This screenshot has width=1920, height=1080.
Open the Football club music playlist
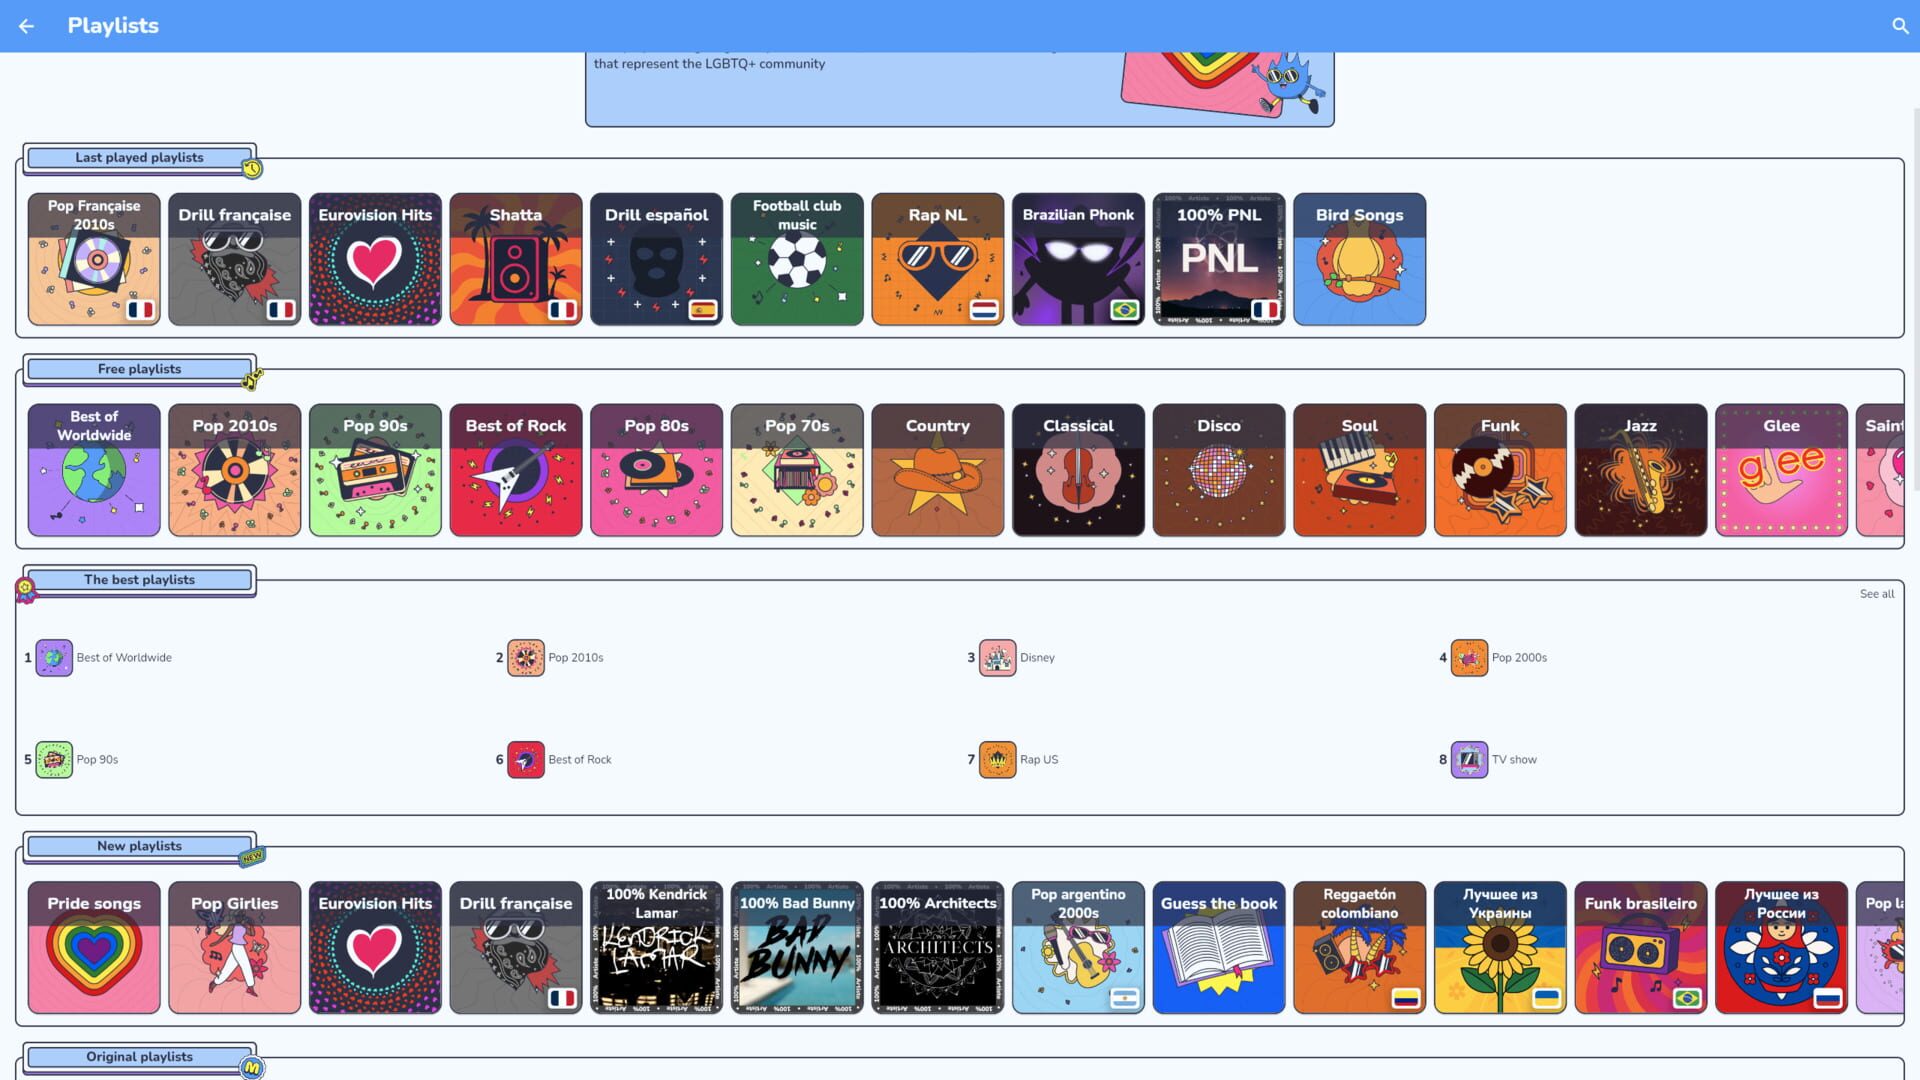click(x=797, y=259)
